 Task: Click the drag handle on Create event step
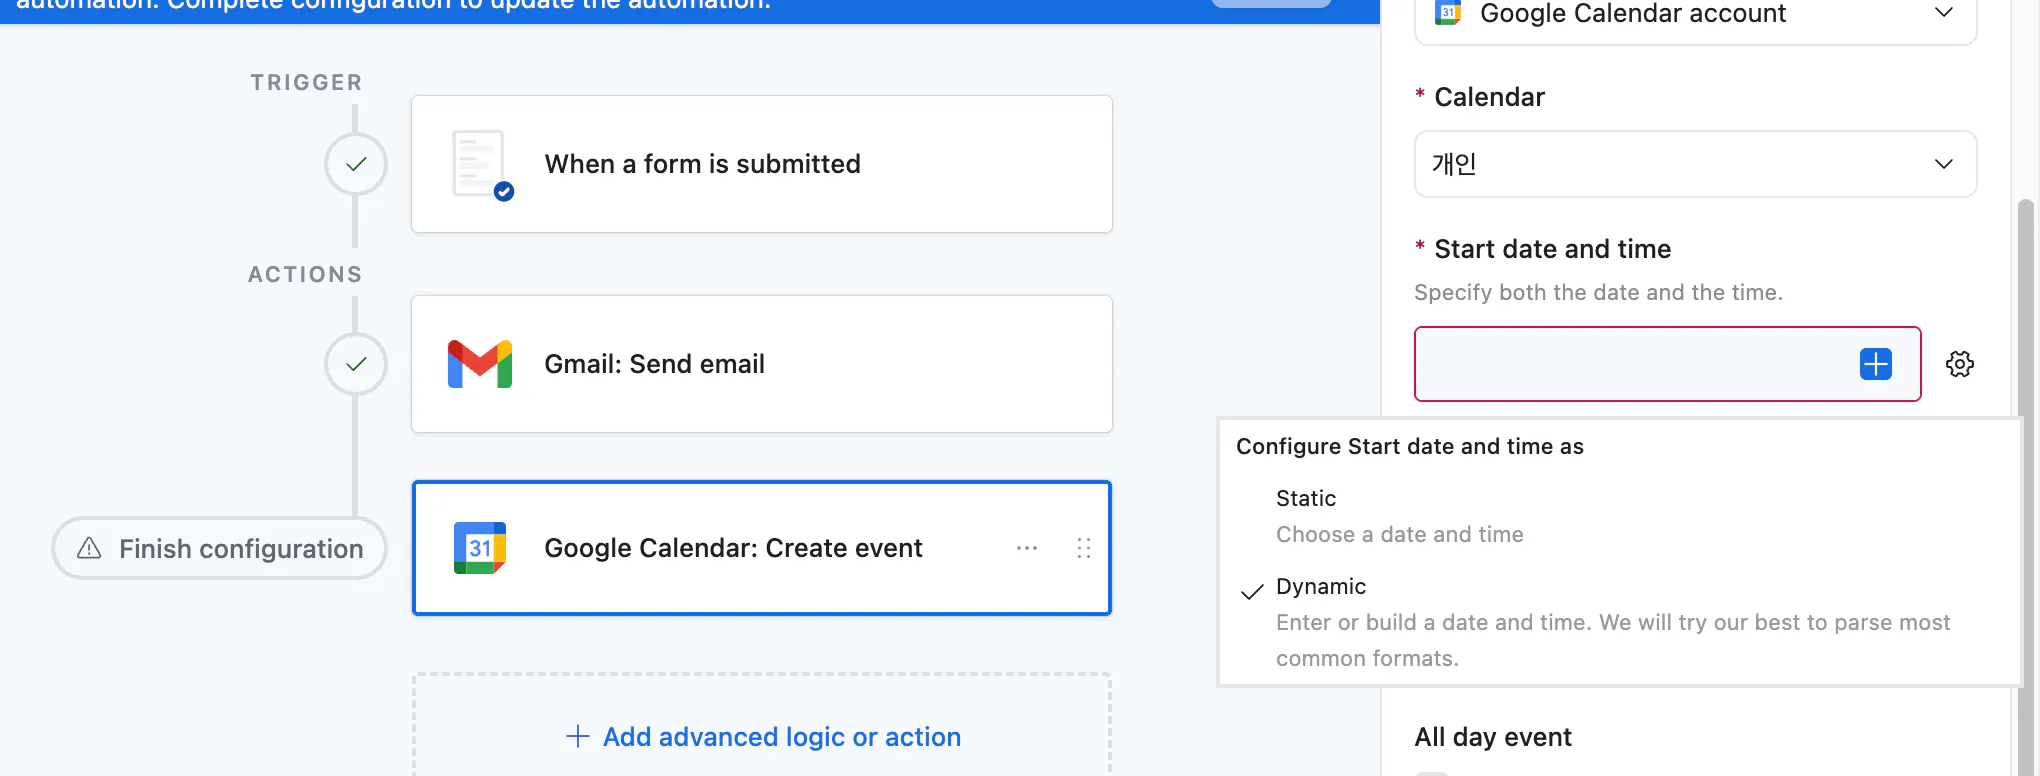1083,548
